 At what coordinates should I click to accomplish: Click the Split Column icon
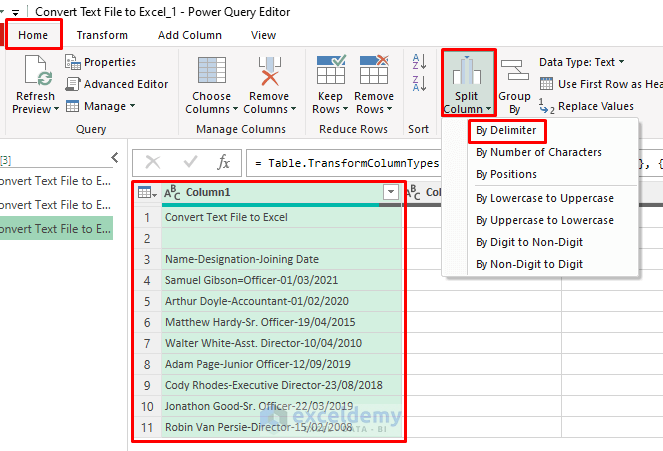coord(467,71)
